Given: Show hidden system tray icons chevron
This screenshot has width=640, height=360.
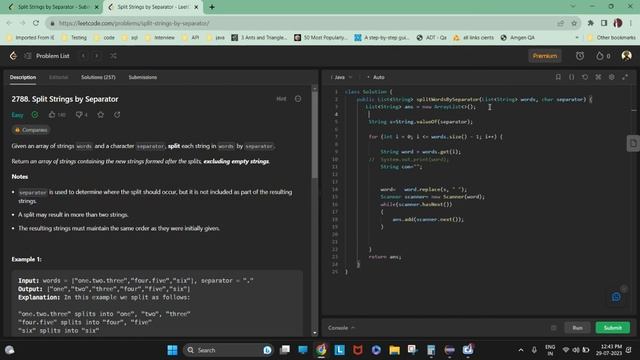Looking at the screenshot, I should point(521,350).
